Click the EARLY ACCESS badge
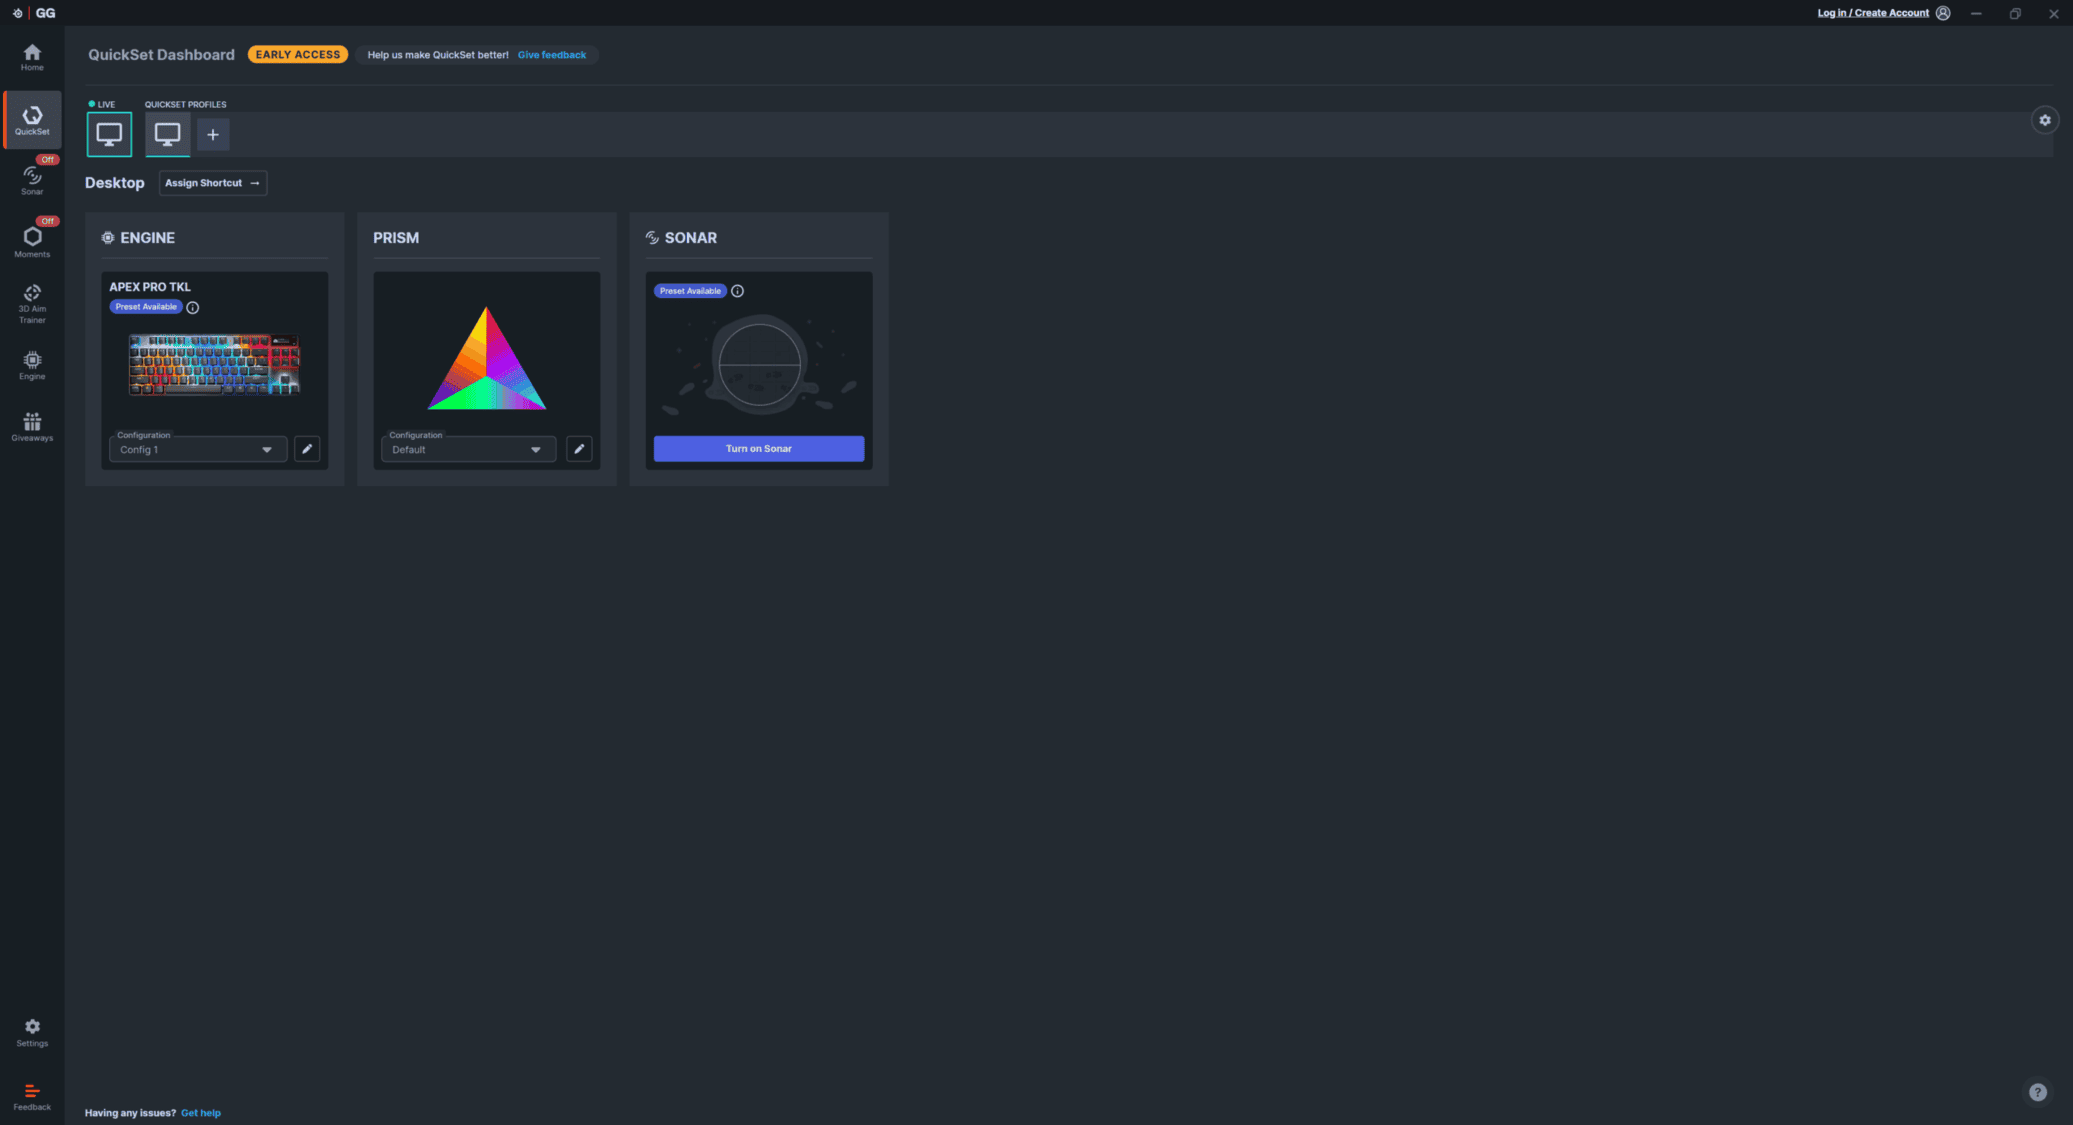 tap(298, 55)
